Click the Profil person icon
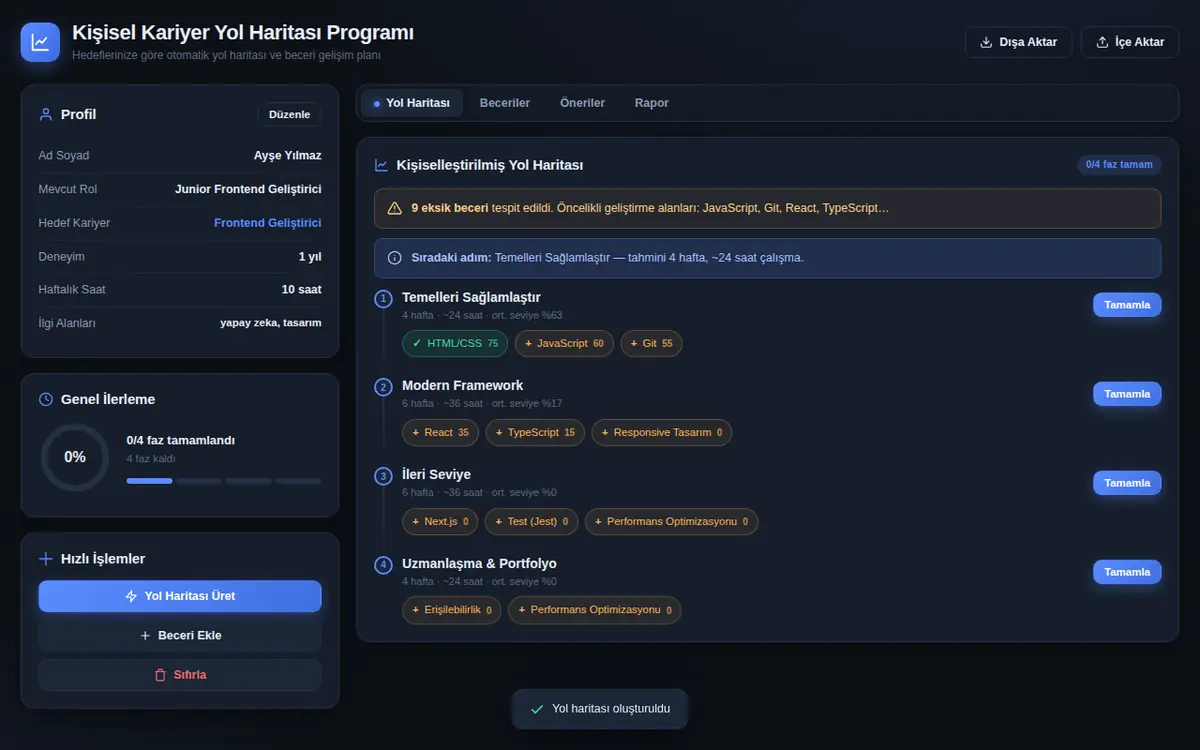The image size is (1200, 750). click(x=45, y=114)
